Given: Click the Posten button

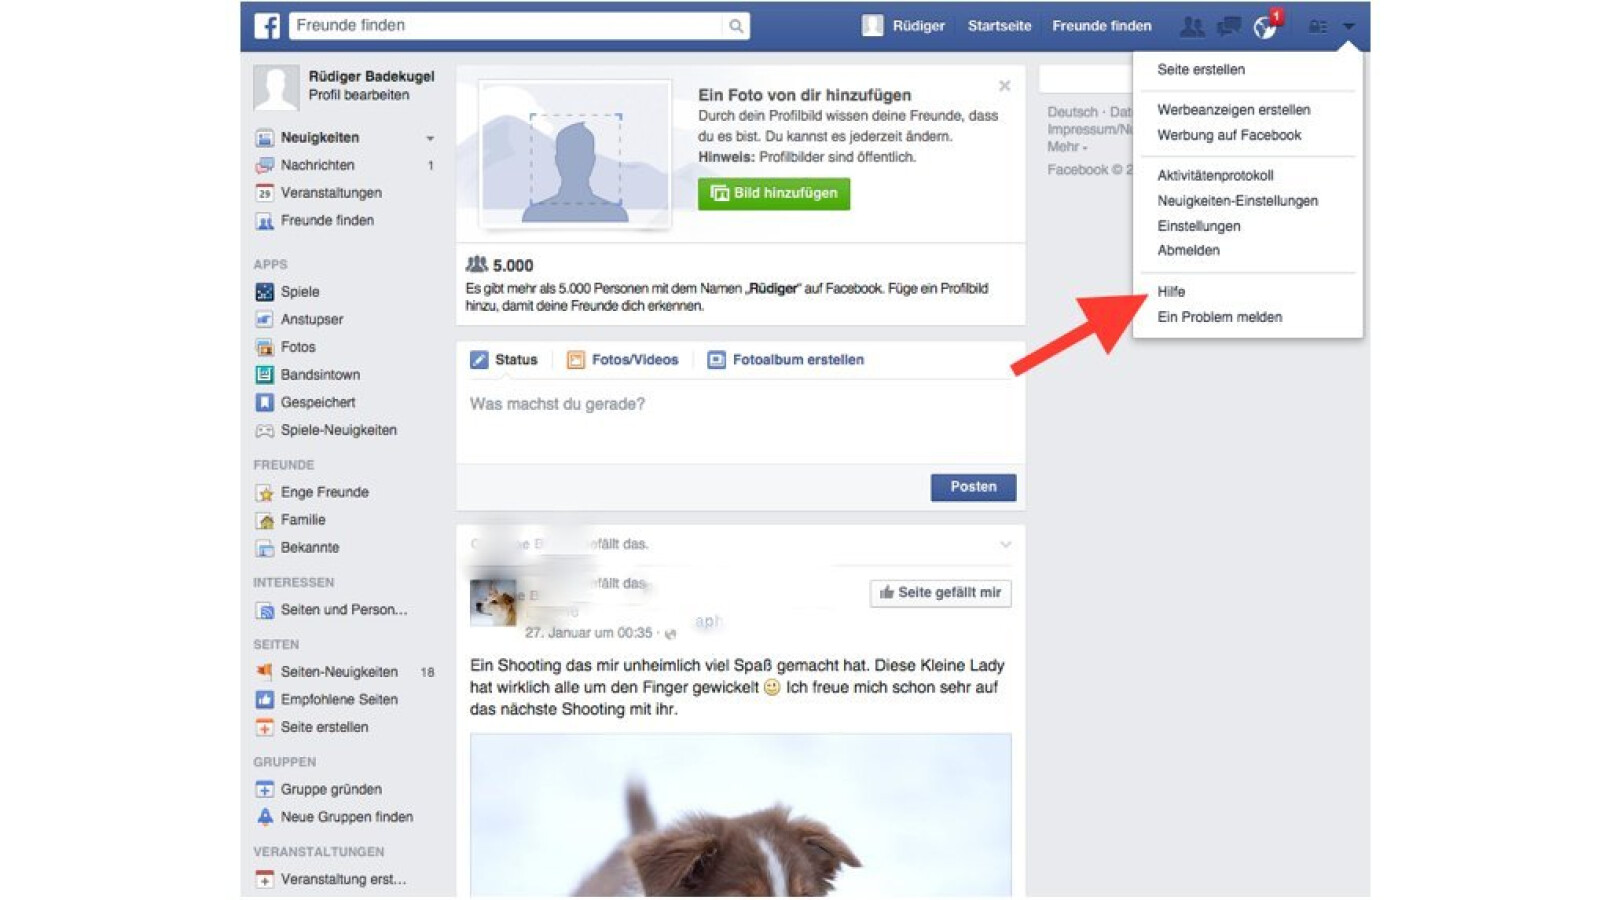Looking at the screenshot, I should (x=972, y=487).
